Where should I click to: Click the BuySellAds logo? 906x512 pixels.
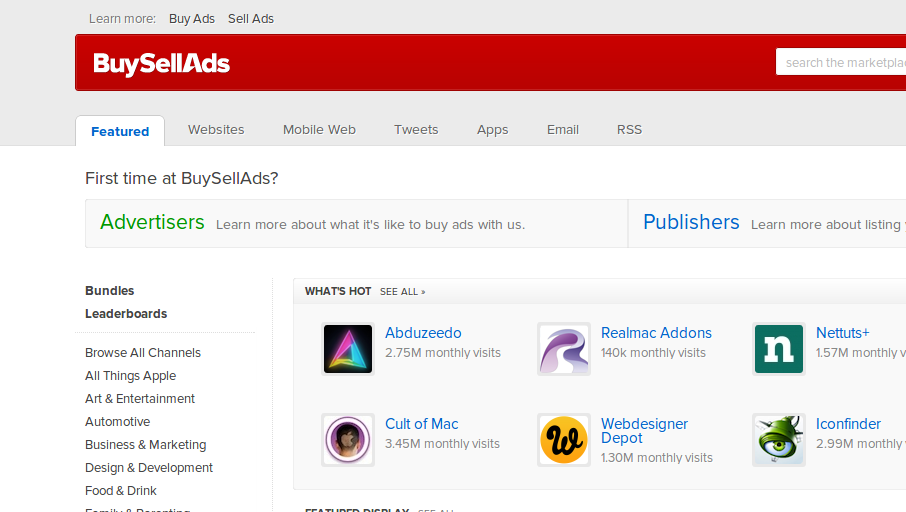tap(161, 64)
